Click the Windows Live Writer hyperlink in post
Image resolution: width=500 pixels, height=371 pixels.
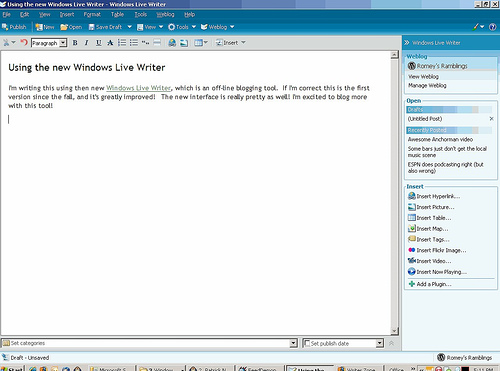[x=138, y=88]
